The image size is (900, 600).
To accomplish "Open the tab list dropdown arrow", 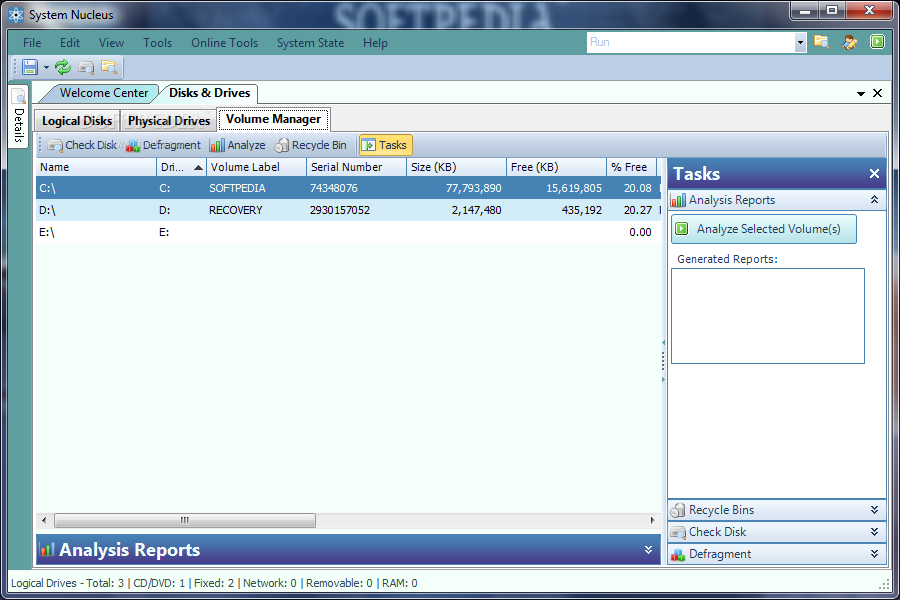I will 861,94.
